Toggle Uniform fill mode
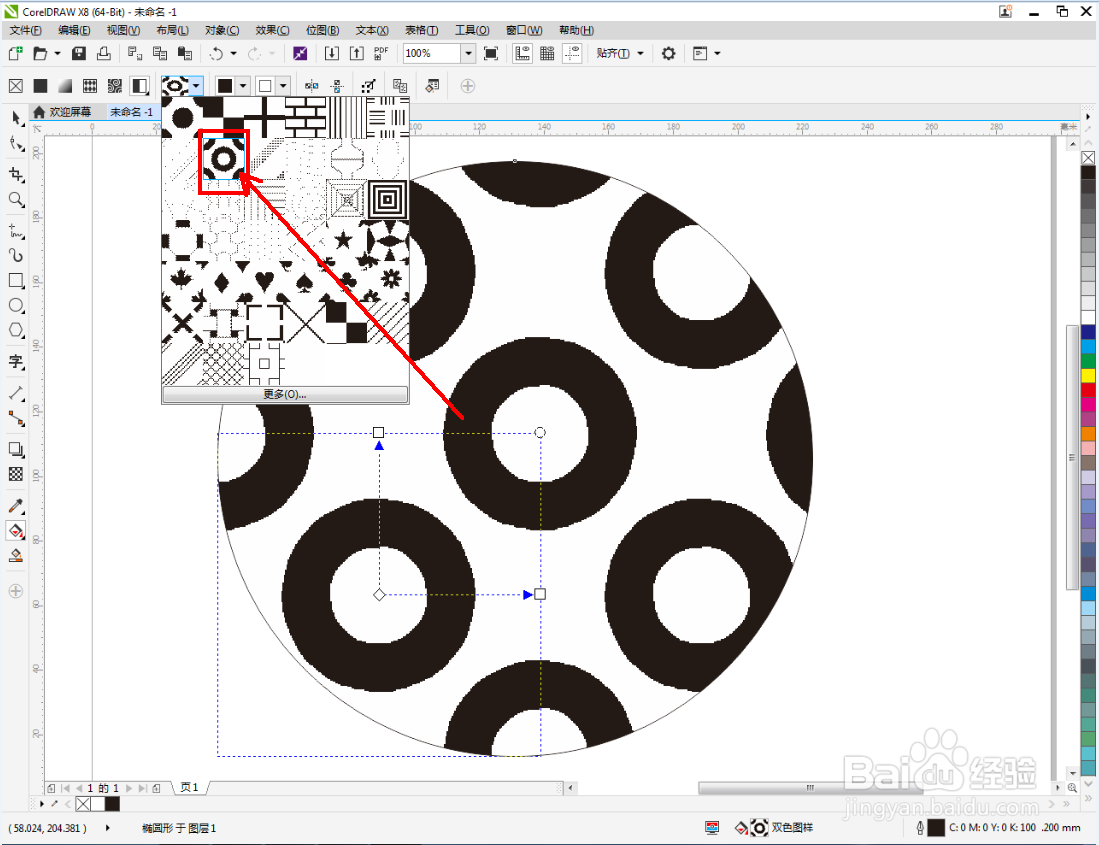 [41, 85]
